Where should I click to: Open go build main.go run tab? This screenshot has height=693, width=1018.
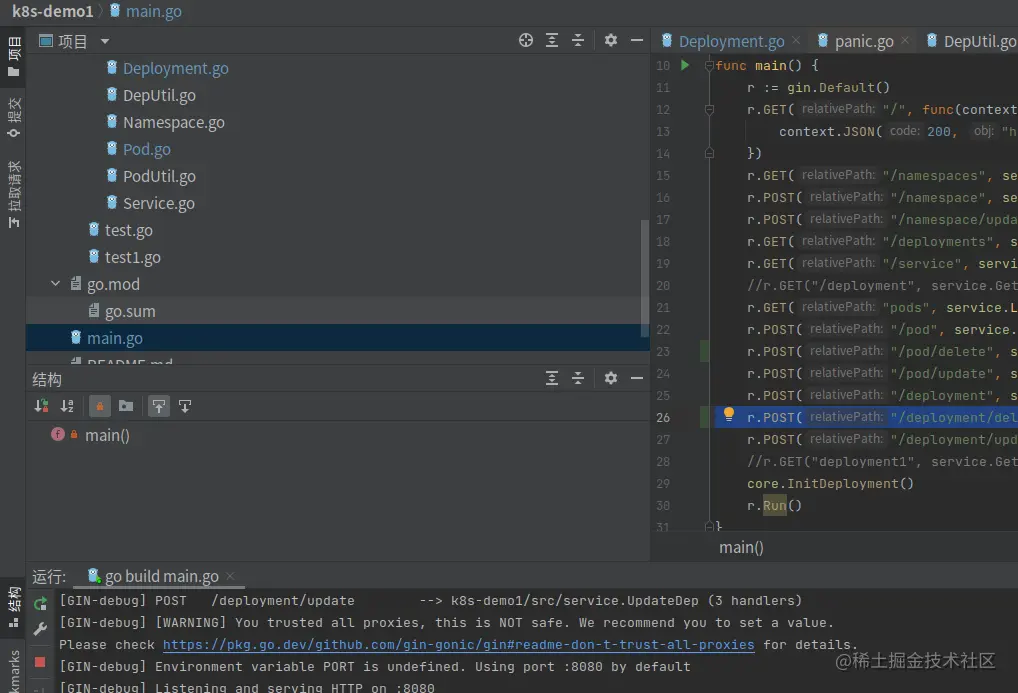coord(161,576)
